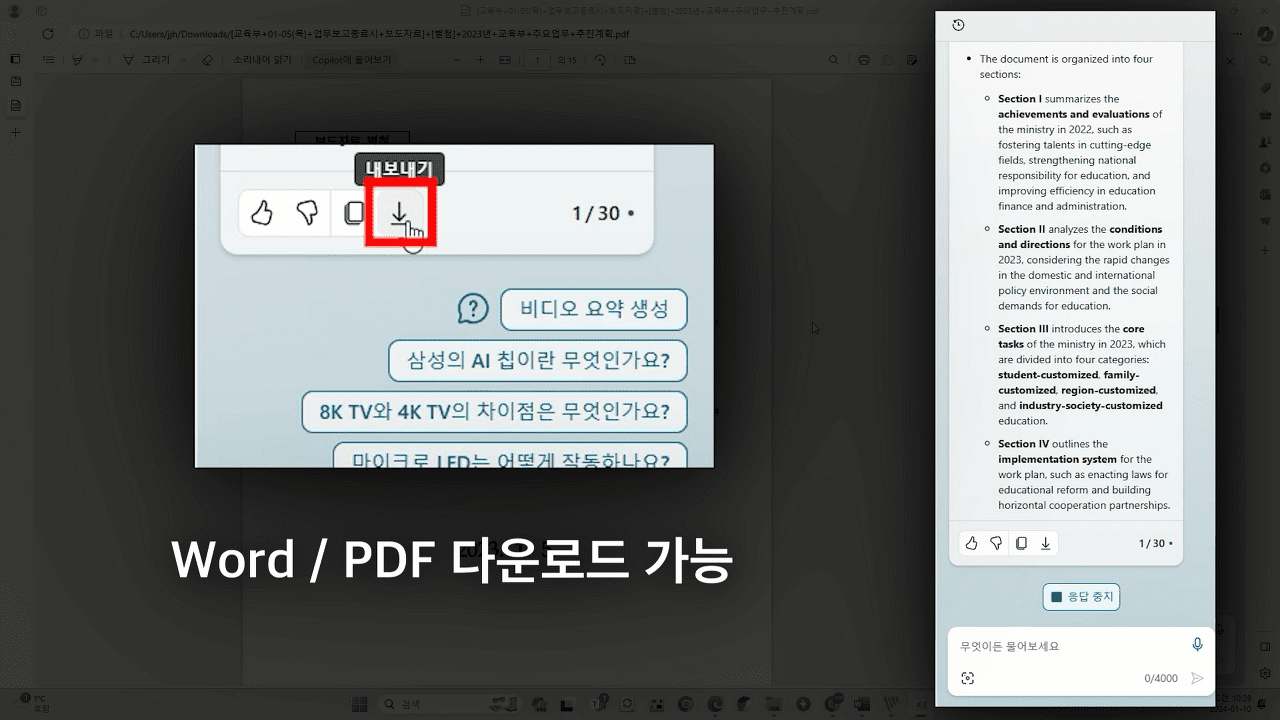Dislike the Copilot response with thumbs down
This screenshot has width=1280, height=720.
(996, 543)
